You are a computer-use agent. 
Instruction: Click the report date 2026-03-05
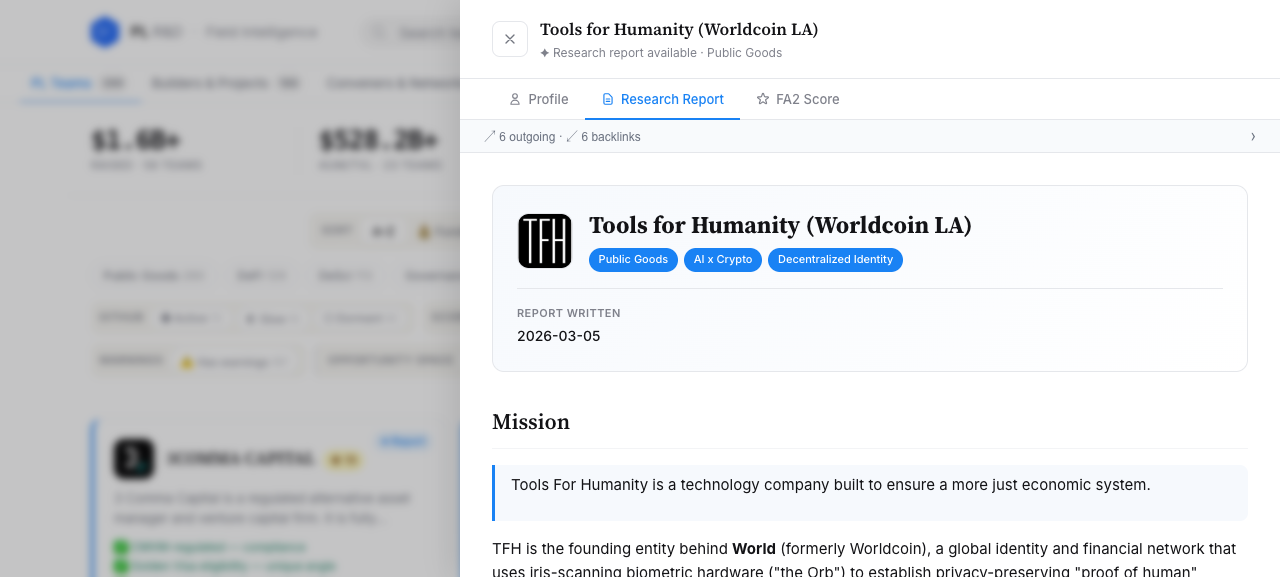pyautogui.click(x=559, y=336)
